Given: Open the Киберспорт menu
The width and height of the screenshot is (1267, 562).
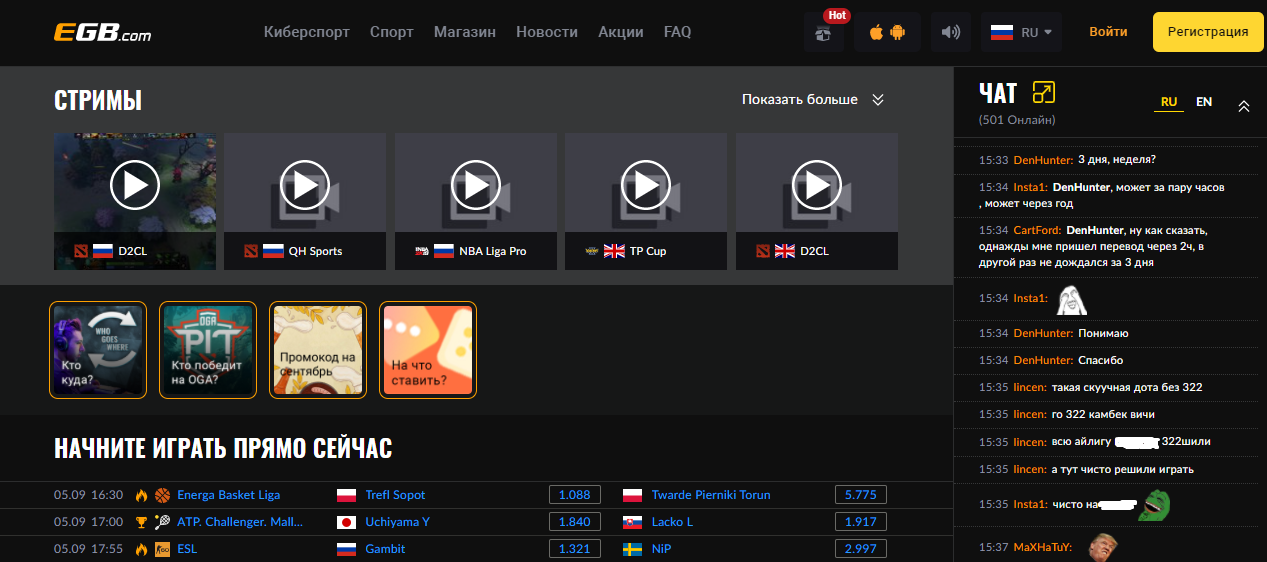Looking at the screenshot, I should coord(307,32).
